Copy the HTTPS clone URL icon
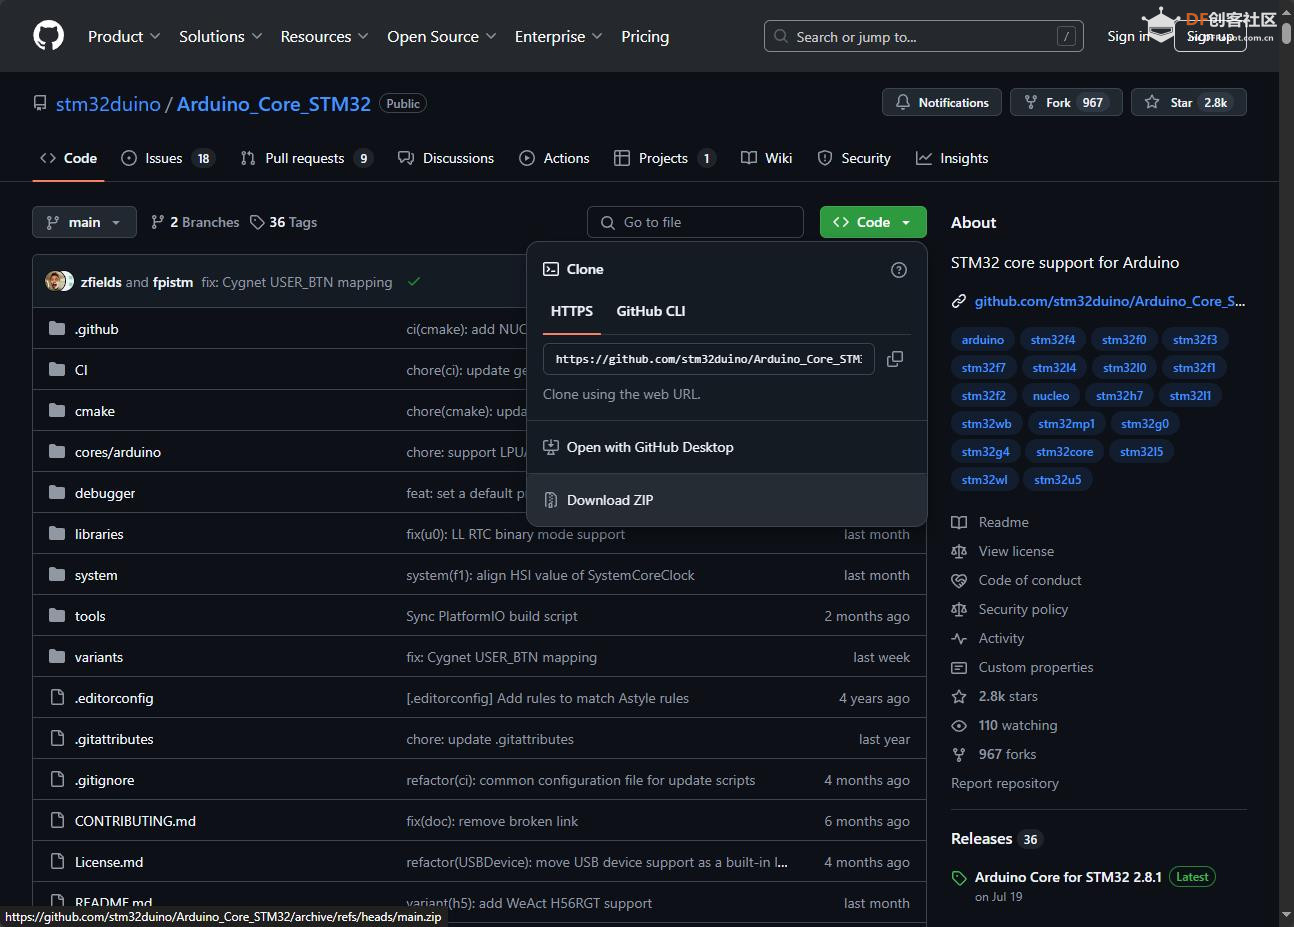 (895, 359)
